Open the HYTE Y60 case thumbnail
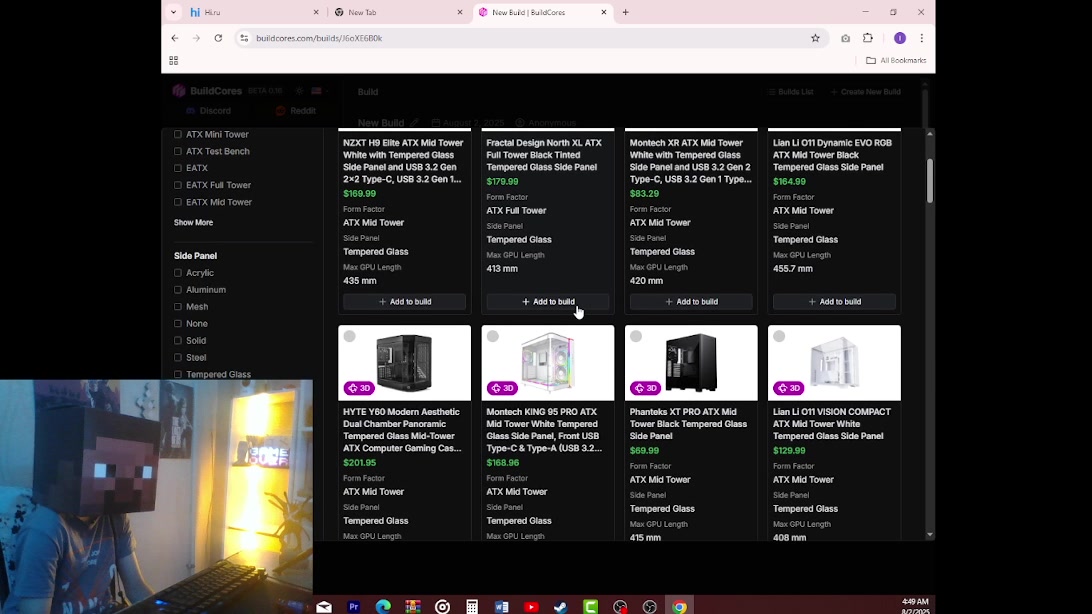The width and height of the screenshot is (1092, 614). (x=405, y=363)
